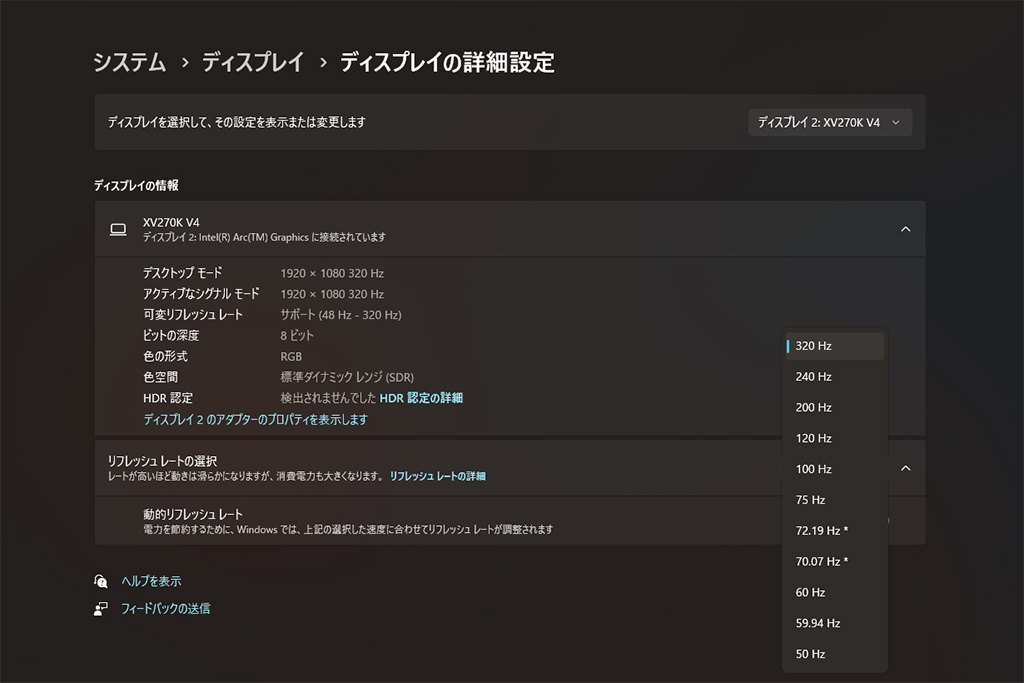Open the HDR 認定の詳細 link
This screenshot has width=1024, height=683.
click(x=421, y=398)
